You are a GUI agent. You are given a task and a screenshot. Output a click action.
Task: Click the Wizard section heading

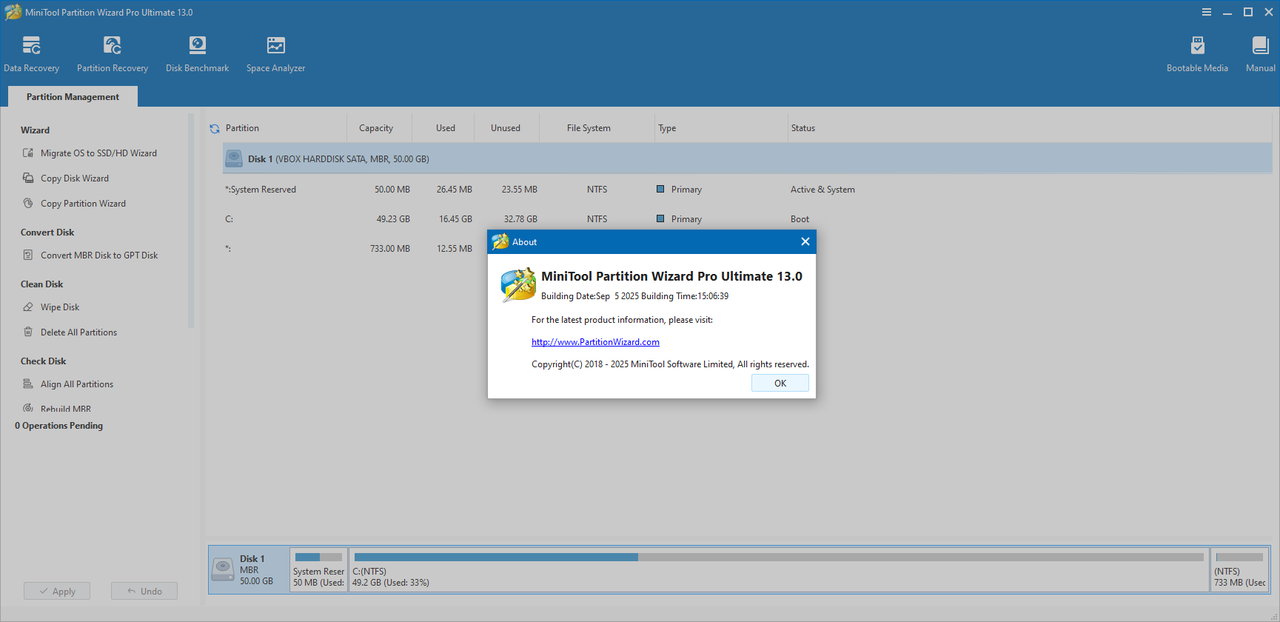click(x=35, y=130)
